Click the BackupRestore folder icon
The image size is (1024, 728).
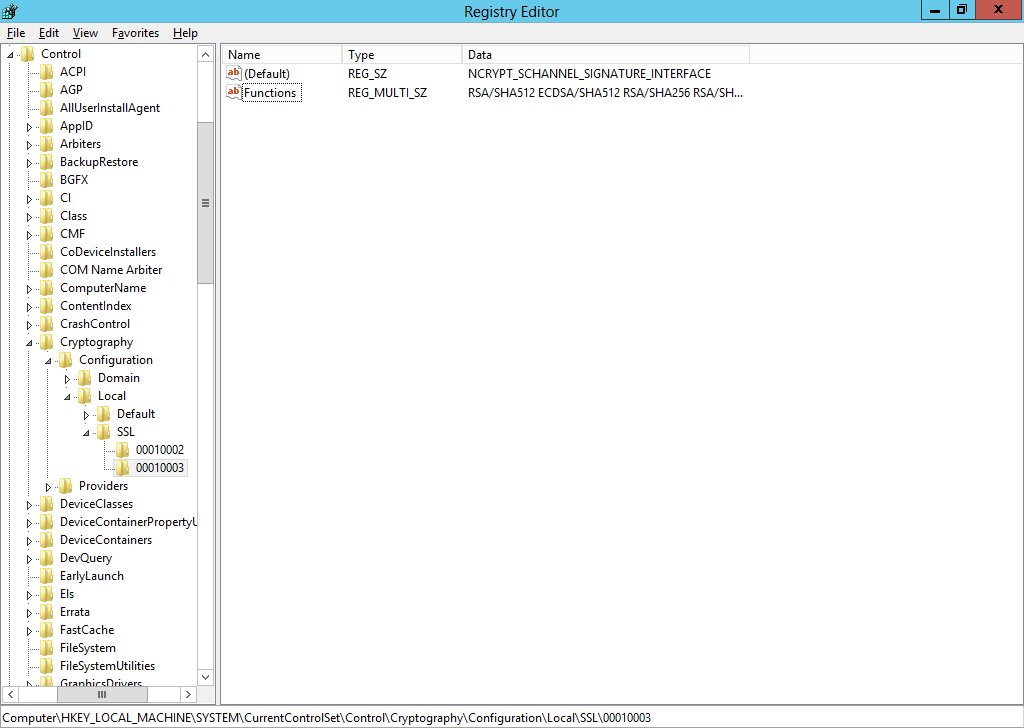(x=46, y=162)
